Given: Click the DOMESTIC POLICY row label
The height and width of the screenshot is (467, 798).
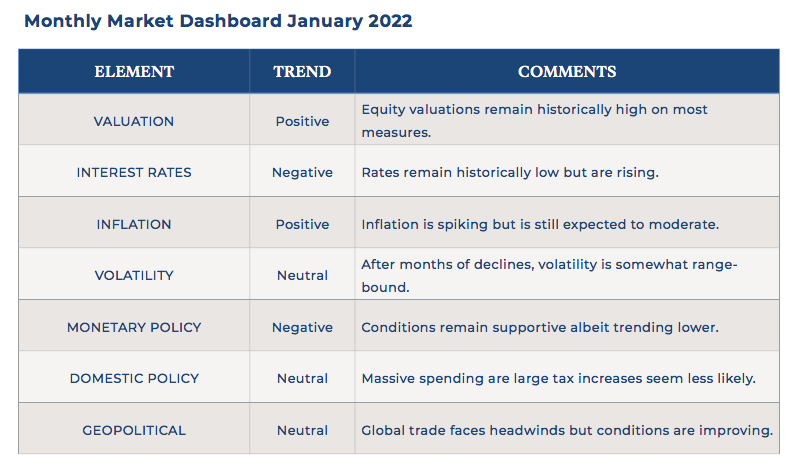Looking at the screenshot, I should 134,379.
